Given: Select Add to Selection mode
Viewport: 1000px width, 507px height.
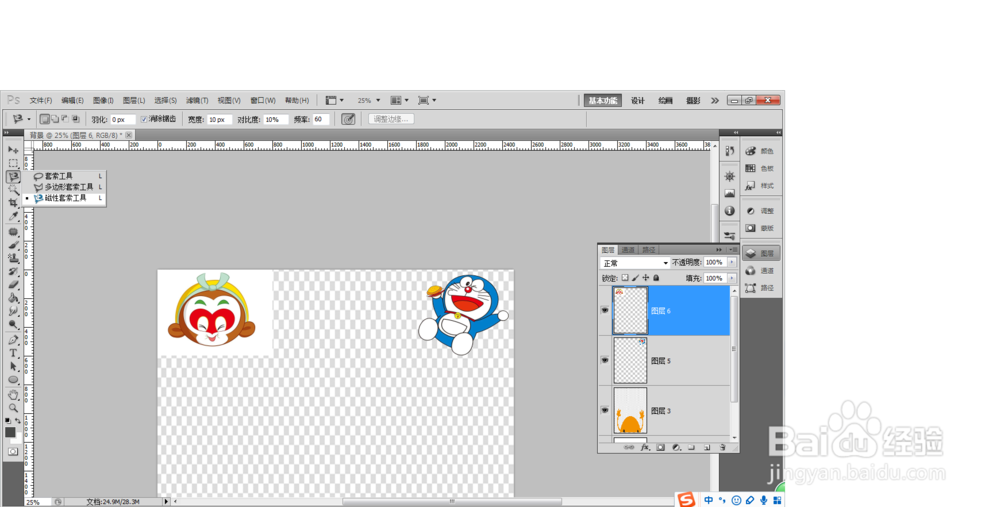Looking at the screenshot, I should (55, 119).
